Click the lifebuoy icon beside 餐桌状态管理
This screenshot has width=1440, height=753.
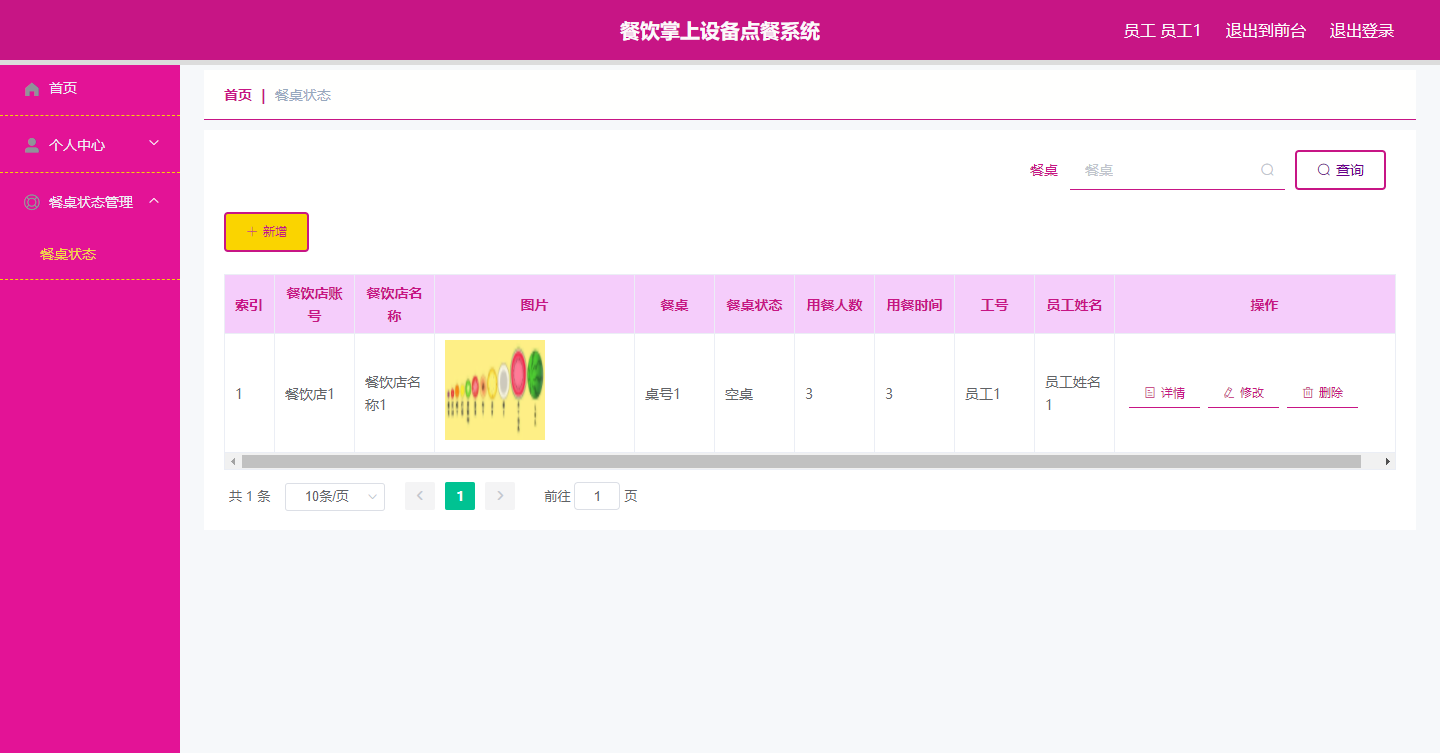[x=32, y=202]
